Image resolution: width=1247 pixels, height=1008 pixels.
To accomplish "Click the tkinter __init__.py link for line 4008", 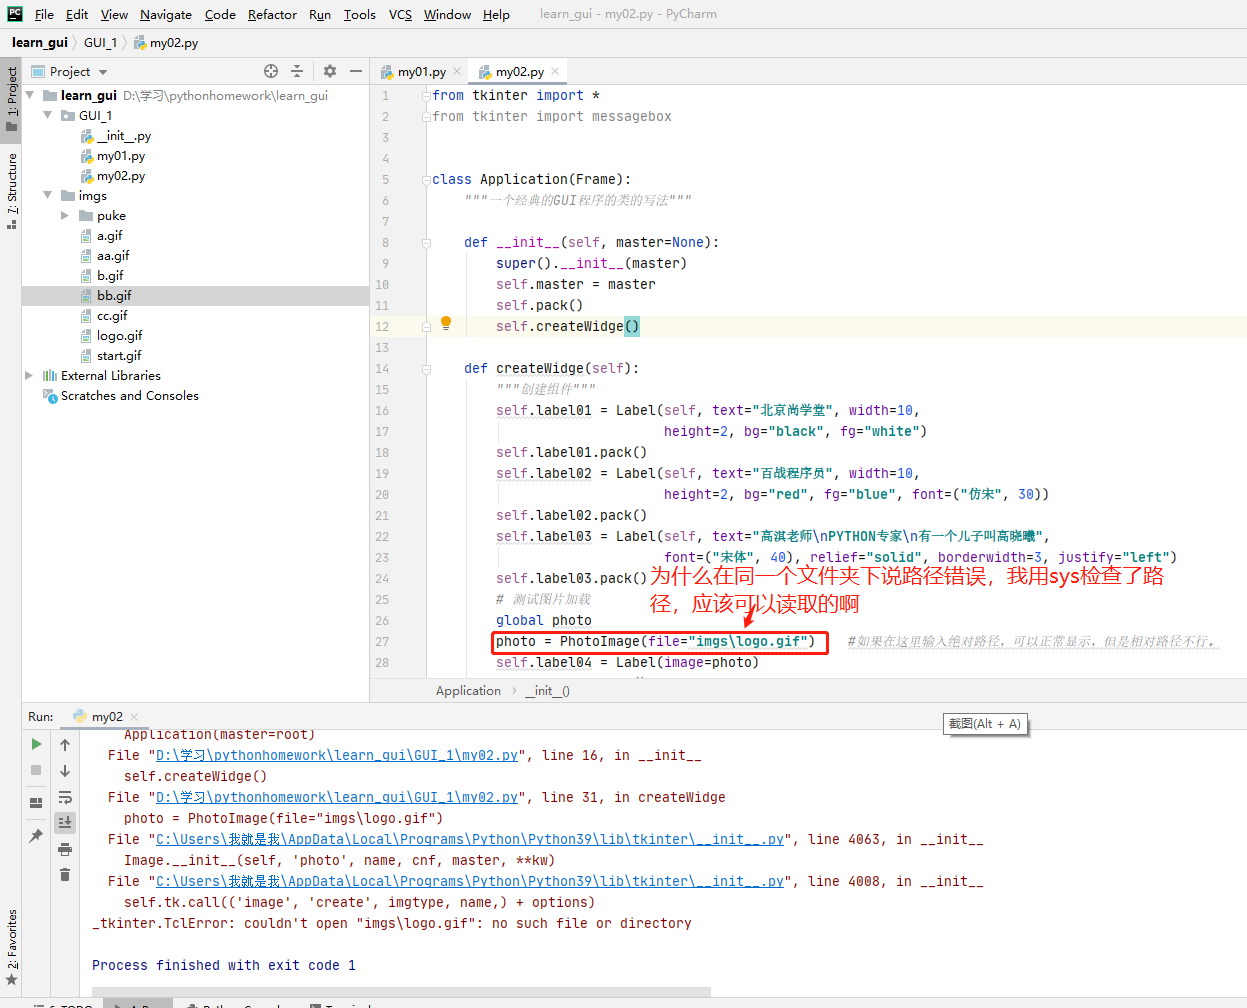I will point(470,881).
